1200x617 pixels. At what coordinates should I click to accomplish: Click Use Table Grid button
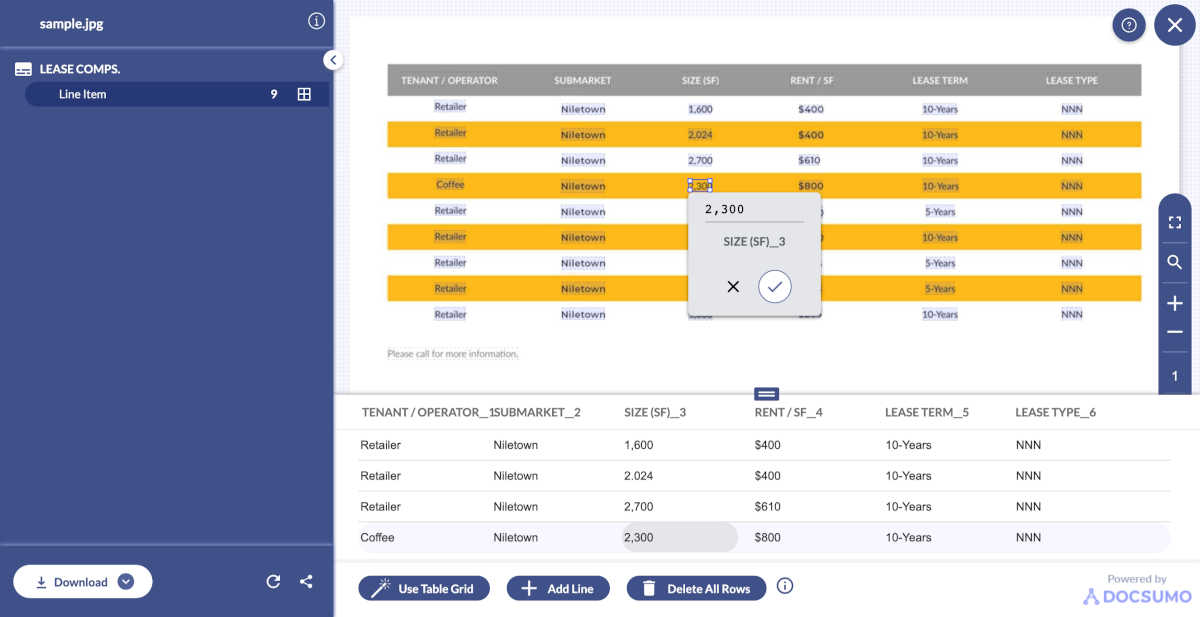[x=424, y=588]
